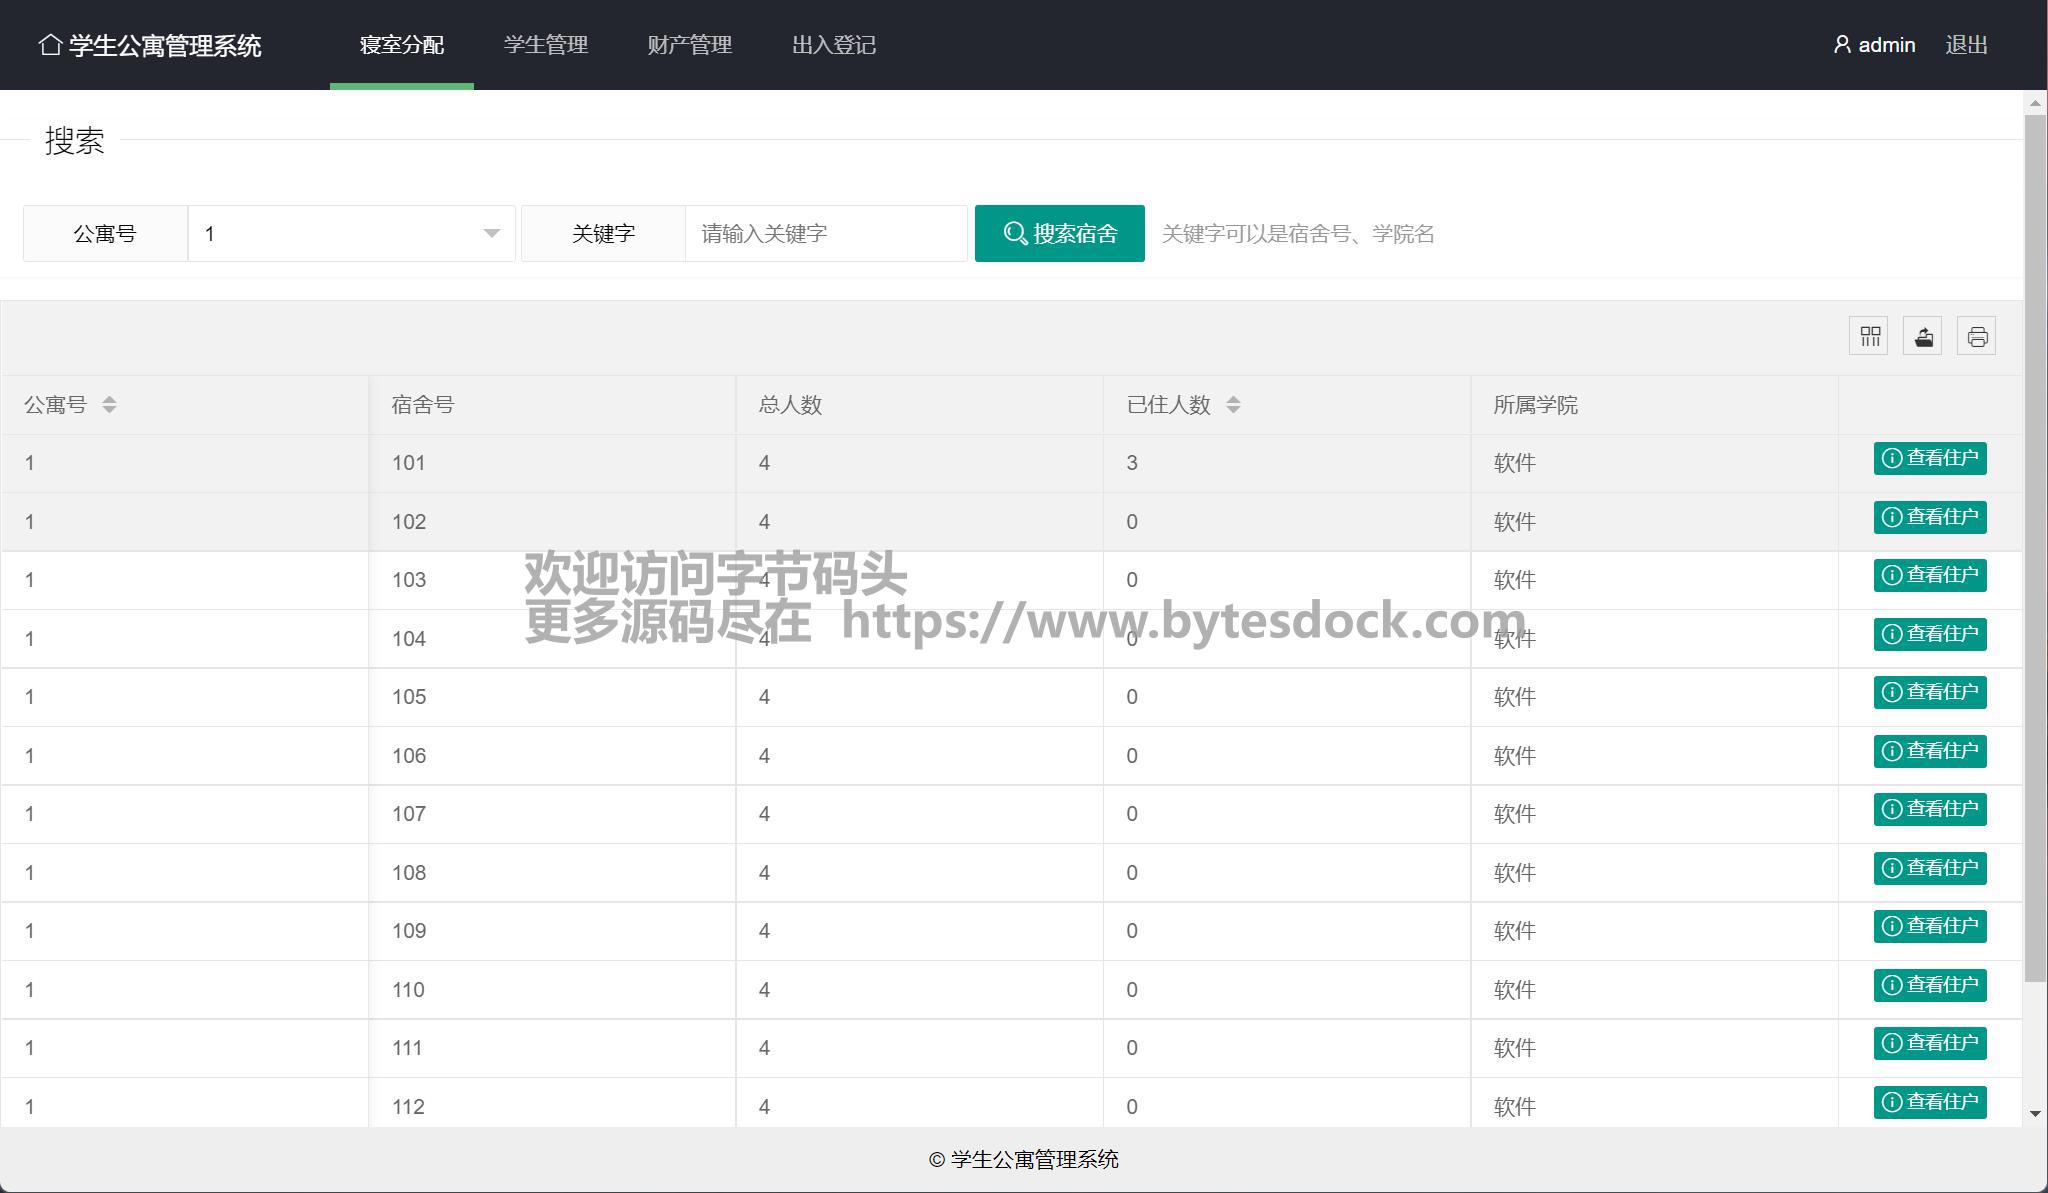Viewport: 2048px width, 1193px height.
Task: View residents of dorm 101
Action: pos(1929,458)
